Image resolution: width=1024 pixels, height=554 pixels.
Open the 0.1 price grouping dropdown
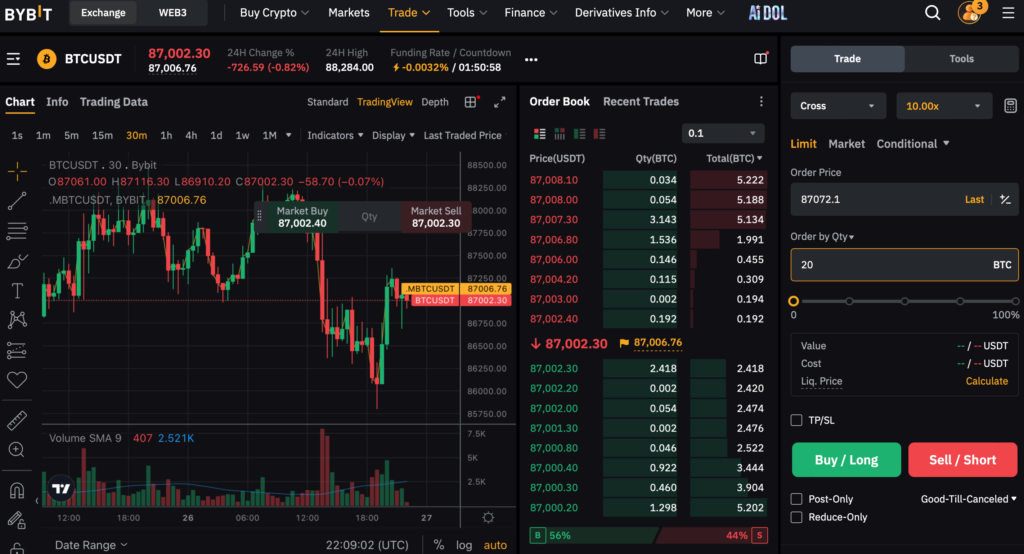click(723, 133)
